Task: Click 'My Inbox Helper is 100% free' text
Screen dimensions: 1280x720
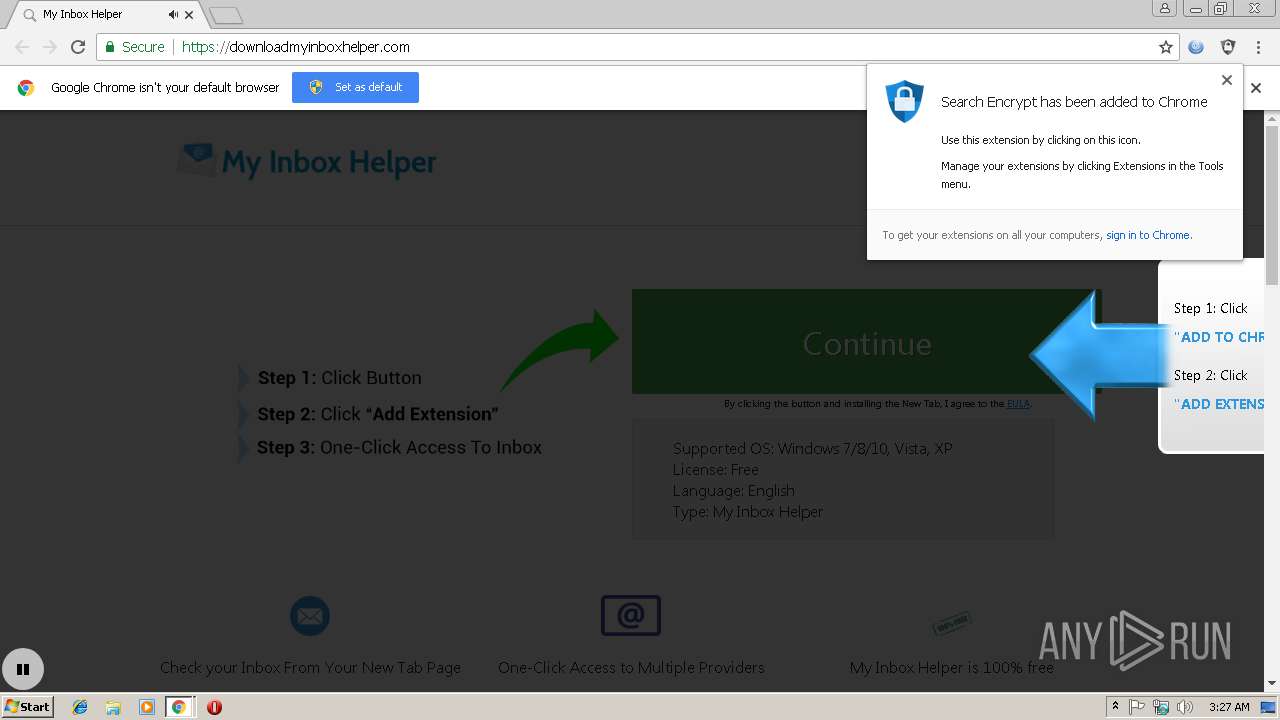Action: (952, 667)
